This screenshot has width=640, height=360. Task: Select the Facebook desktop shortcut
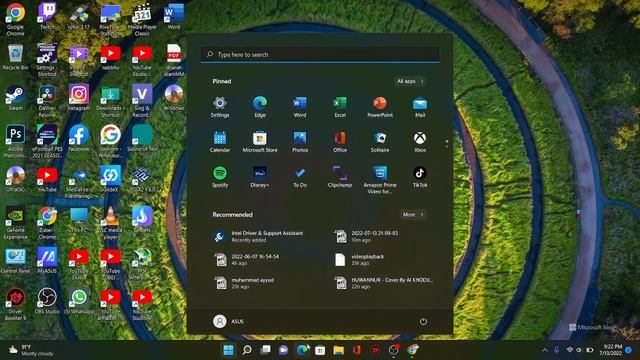79,138
